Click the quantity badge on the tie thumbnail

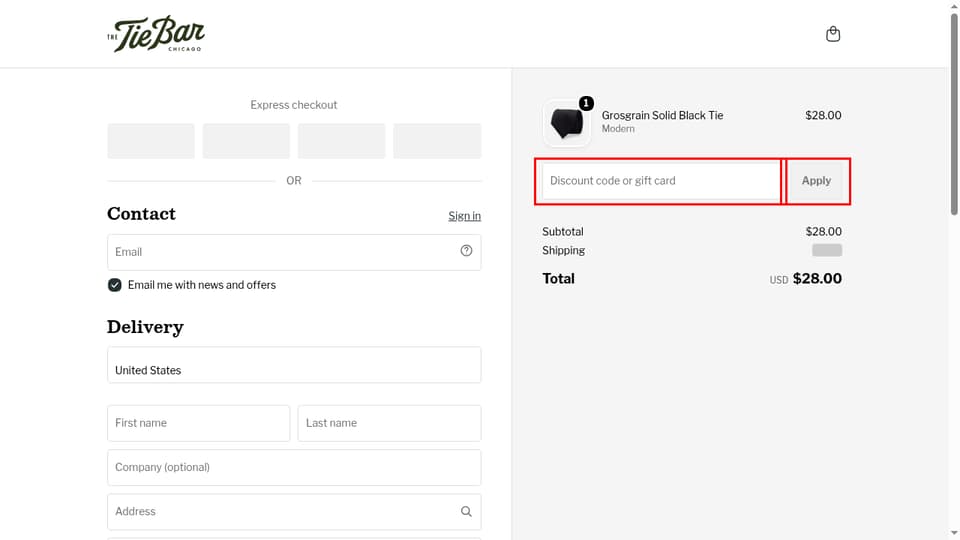[586, 103]
